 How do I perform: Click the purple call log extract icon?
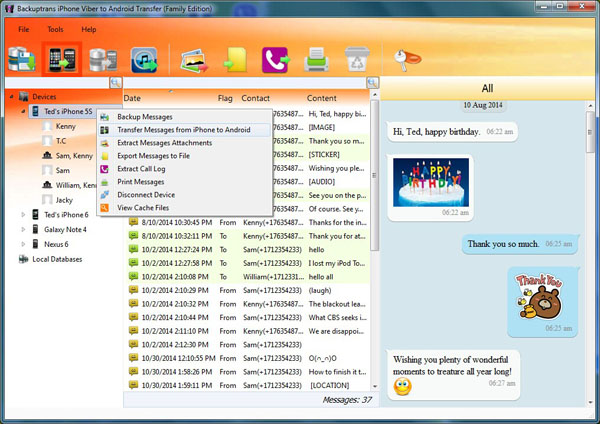(x=276, y=60)
